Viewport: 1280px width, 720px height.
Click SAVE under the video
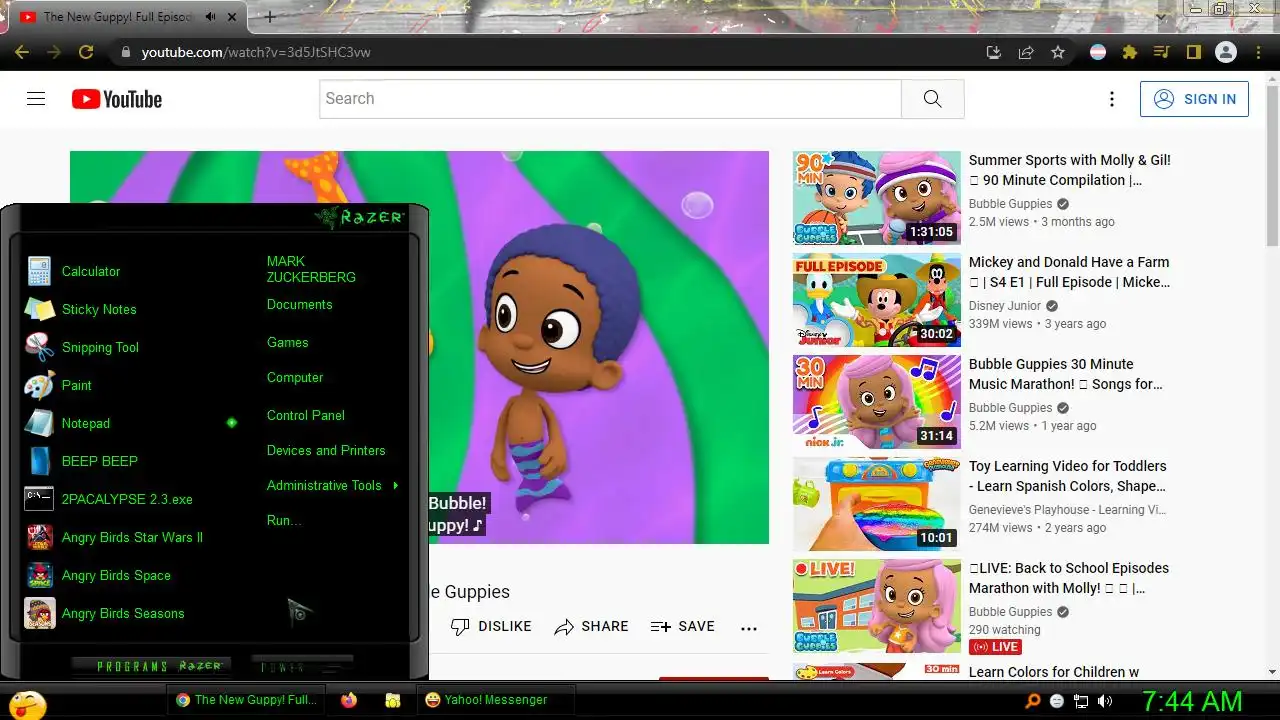[x=683, y=626]
